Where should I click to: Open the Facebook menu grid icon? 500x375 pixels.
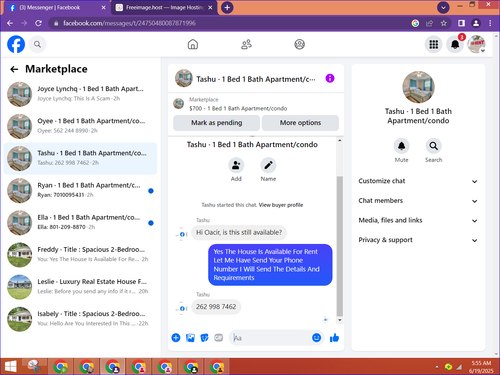coord(433,44)
